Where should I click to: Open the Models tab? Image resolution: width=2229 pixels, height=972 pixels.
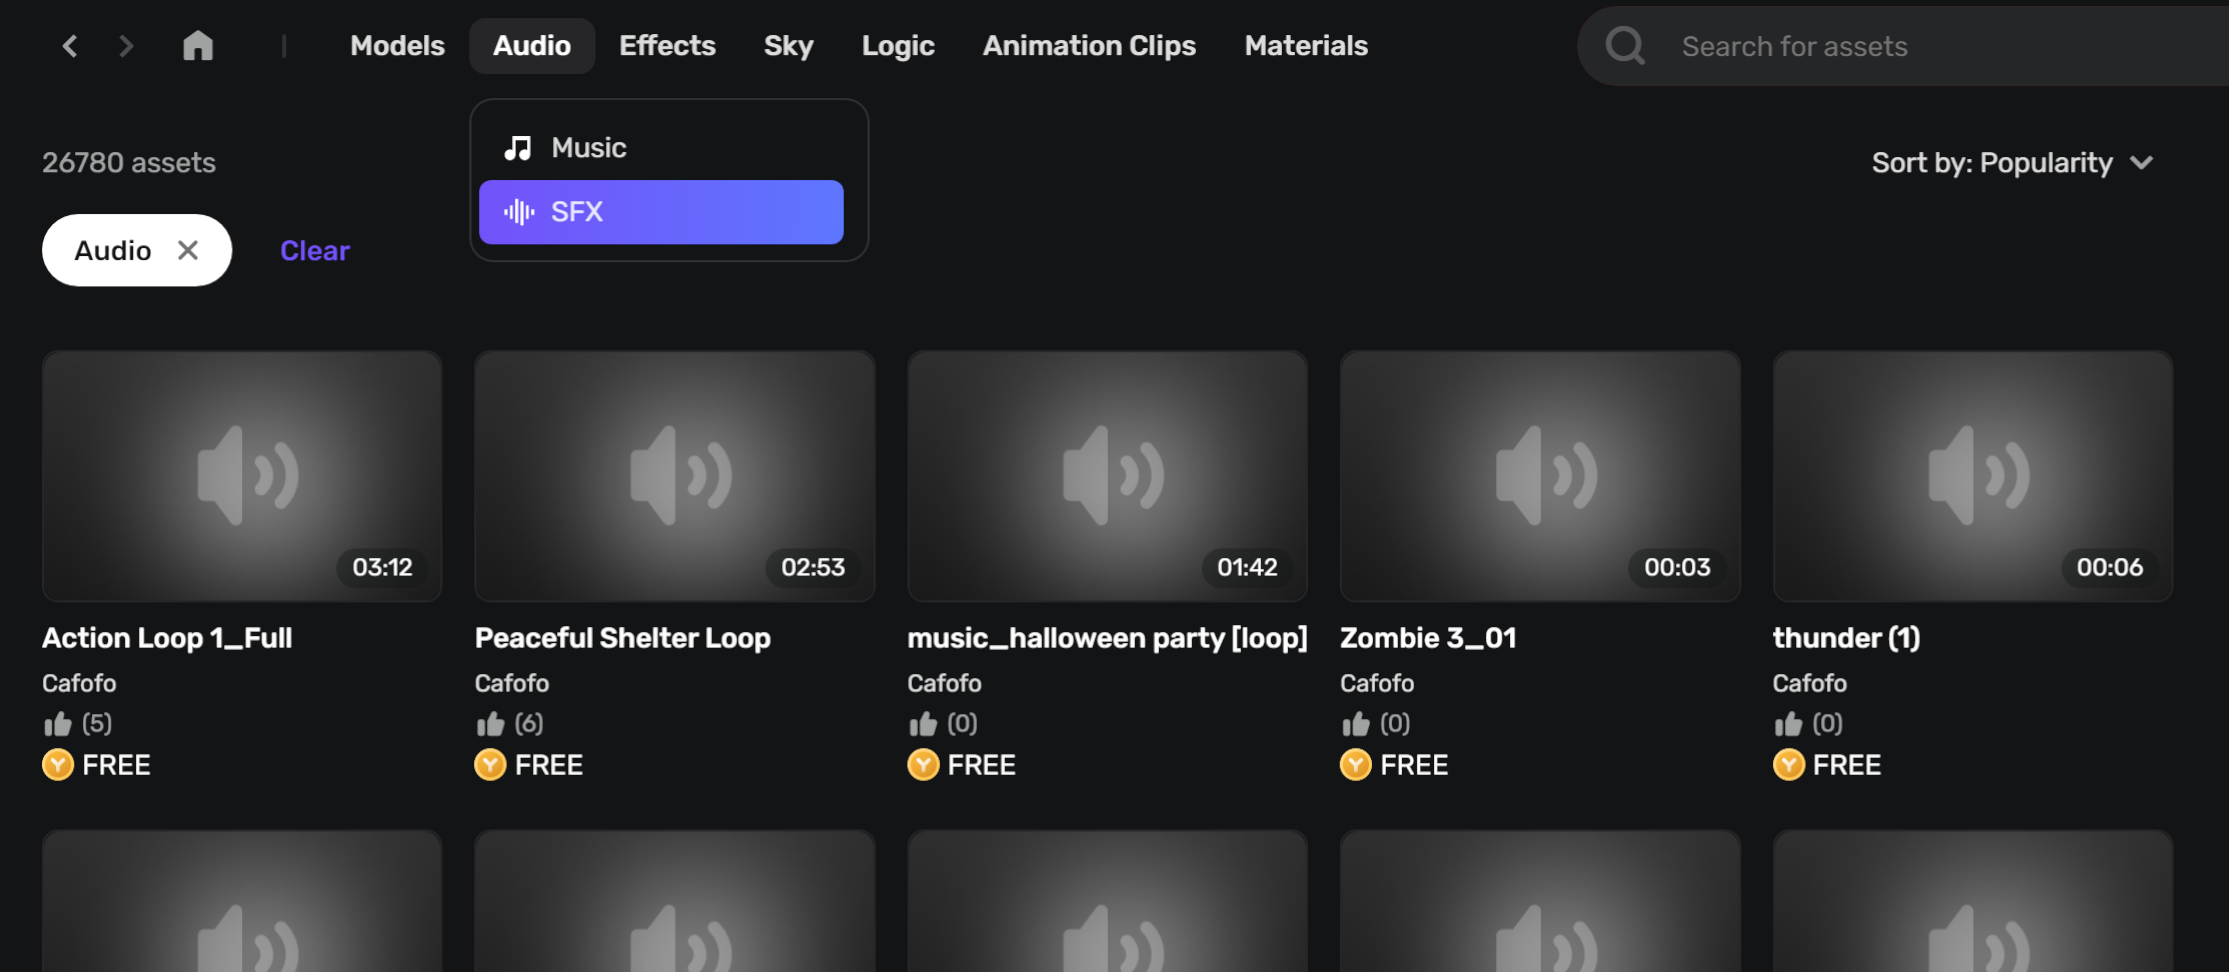pos(397,46)
